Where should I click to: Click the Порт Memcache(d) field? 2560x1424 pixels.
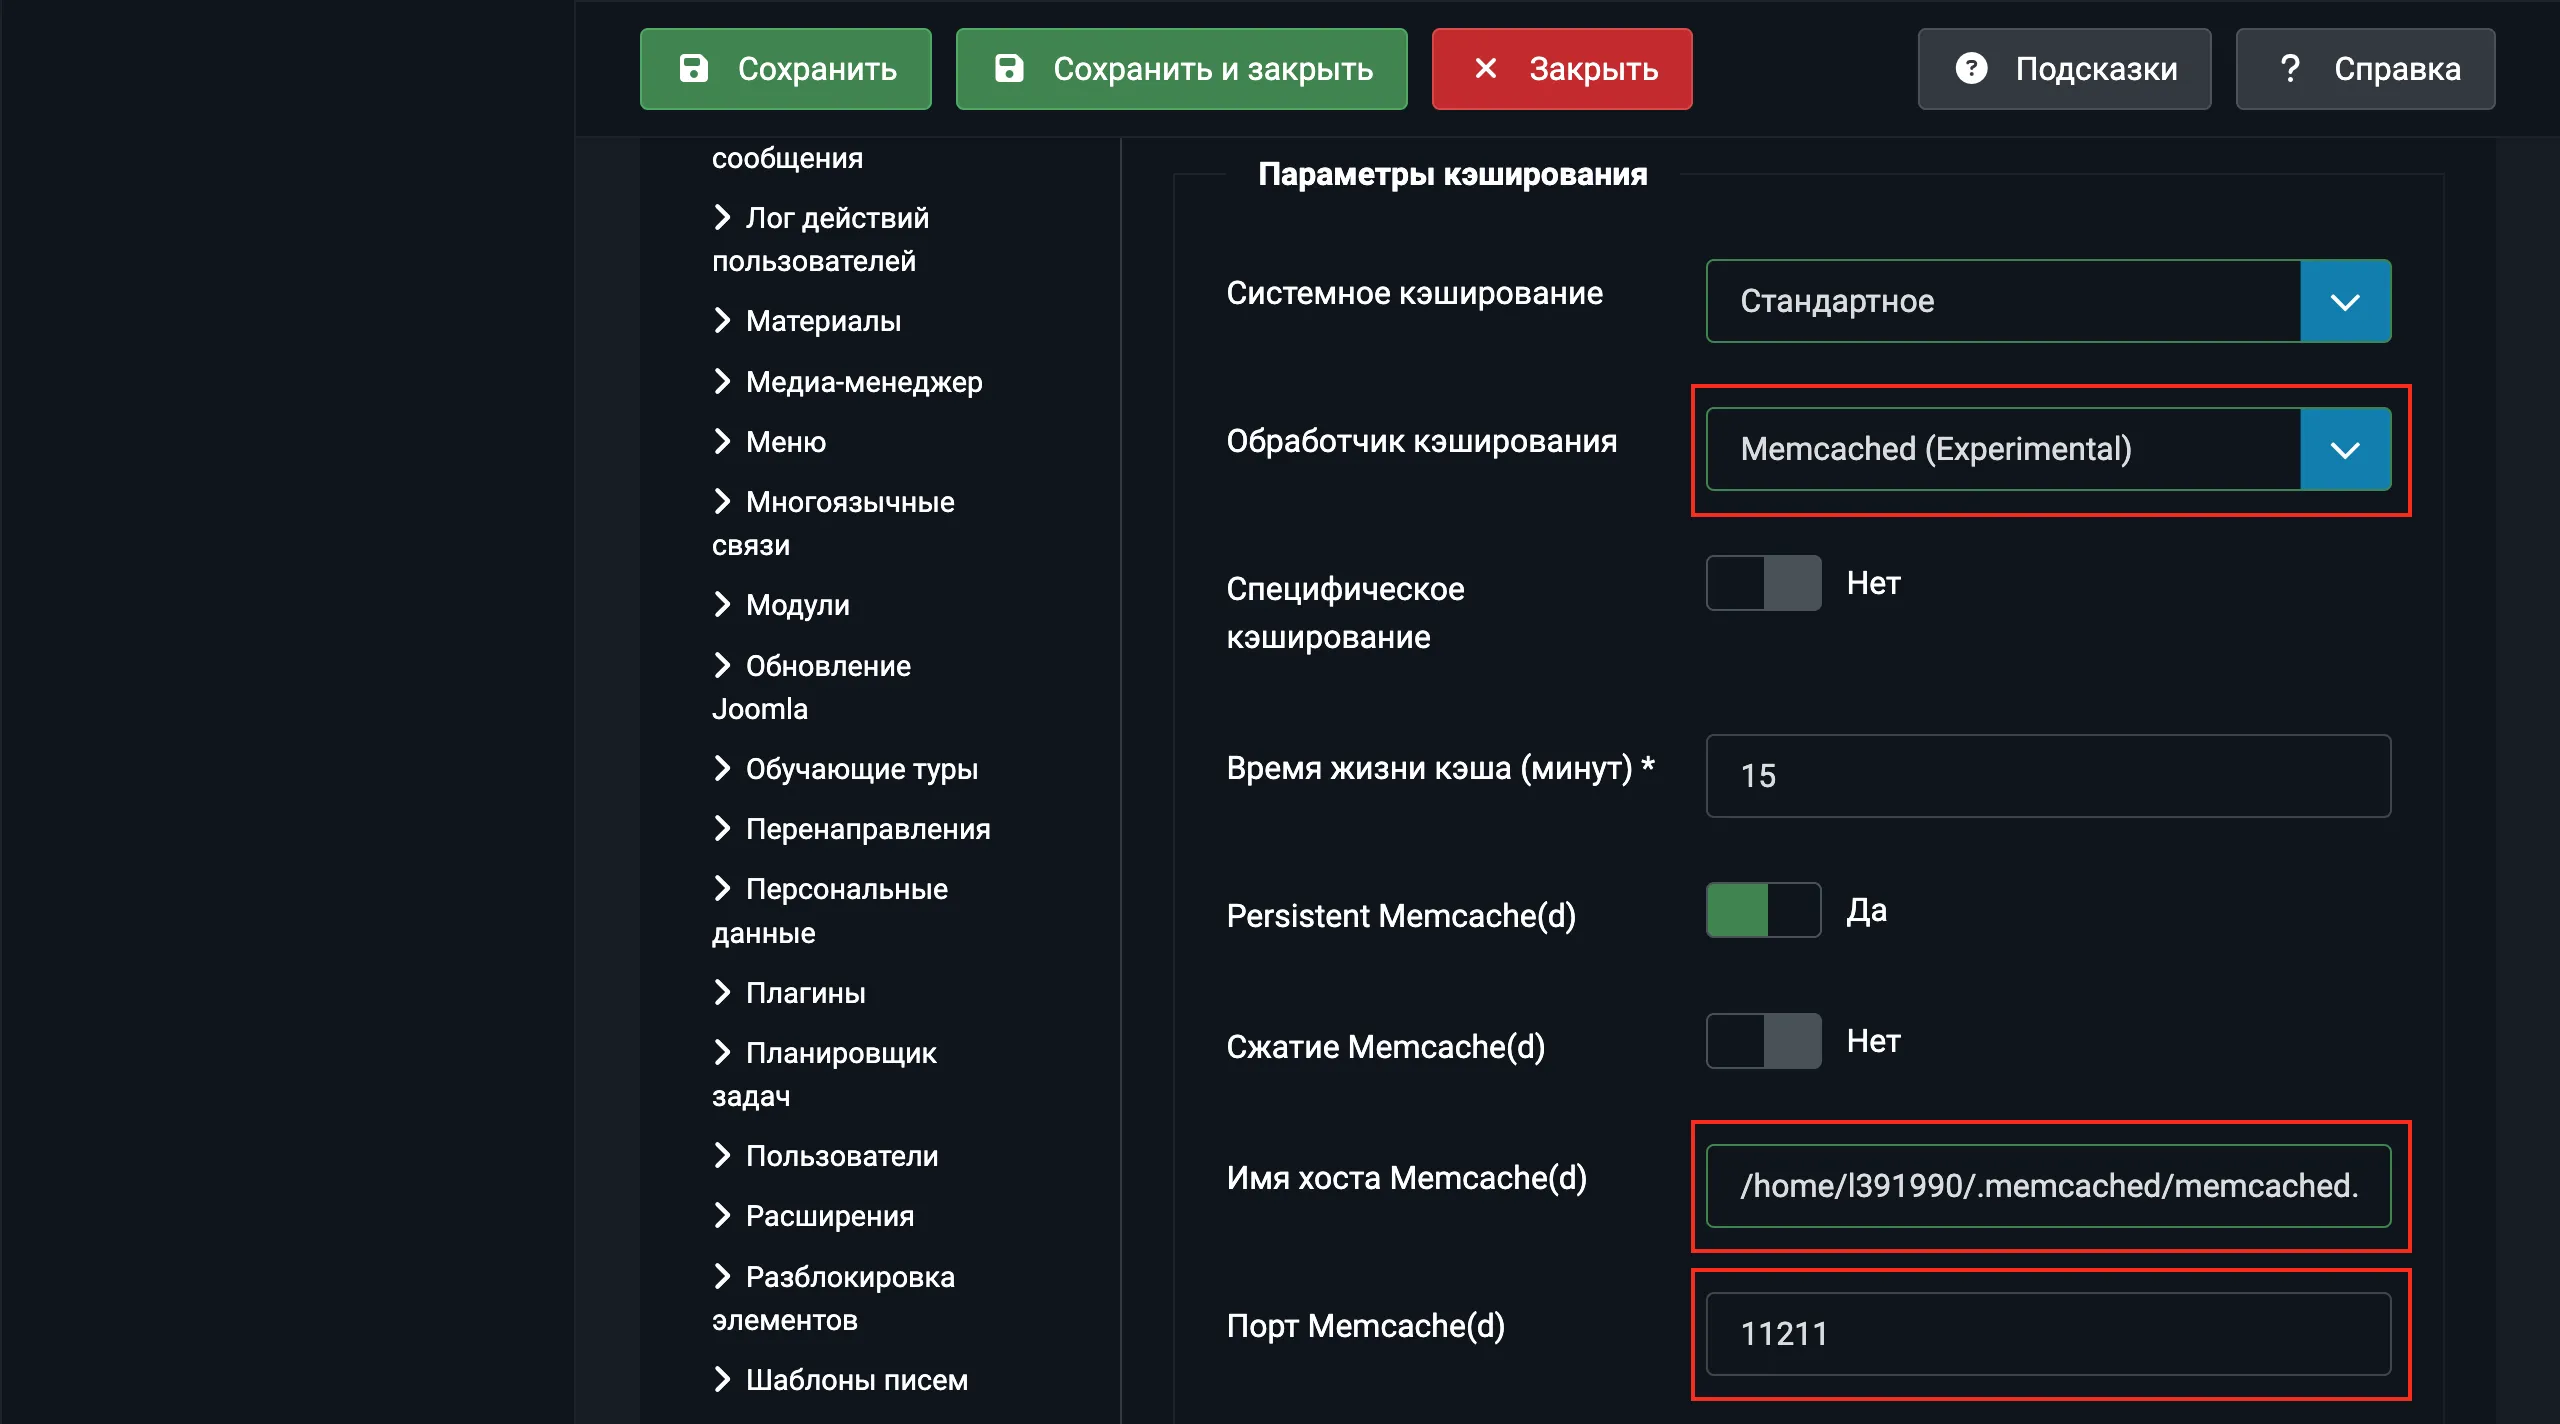point(2048,1333)
